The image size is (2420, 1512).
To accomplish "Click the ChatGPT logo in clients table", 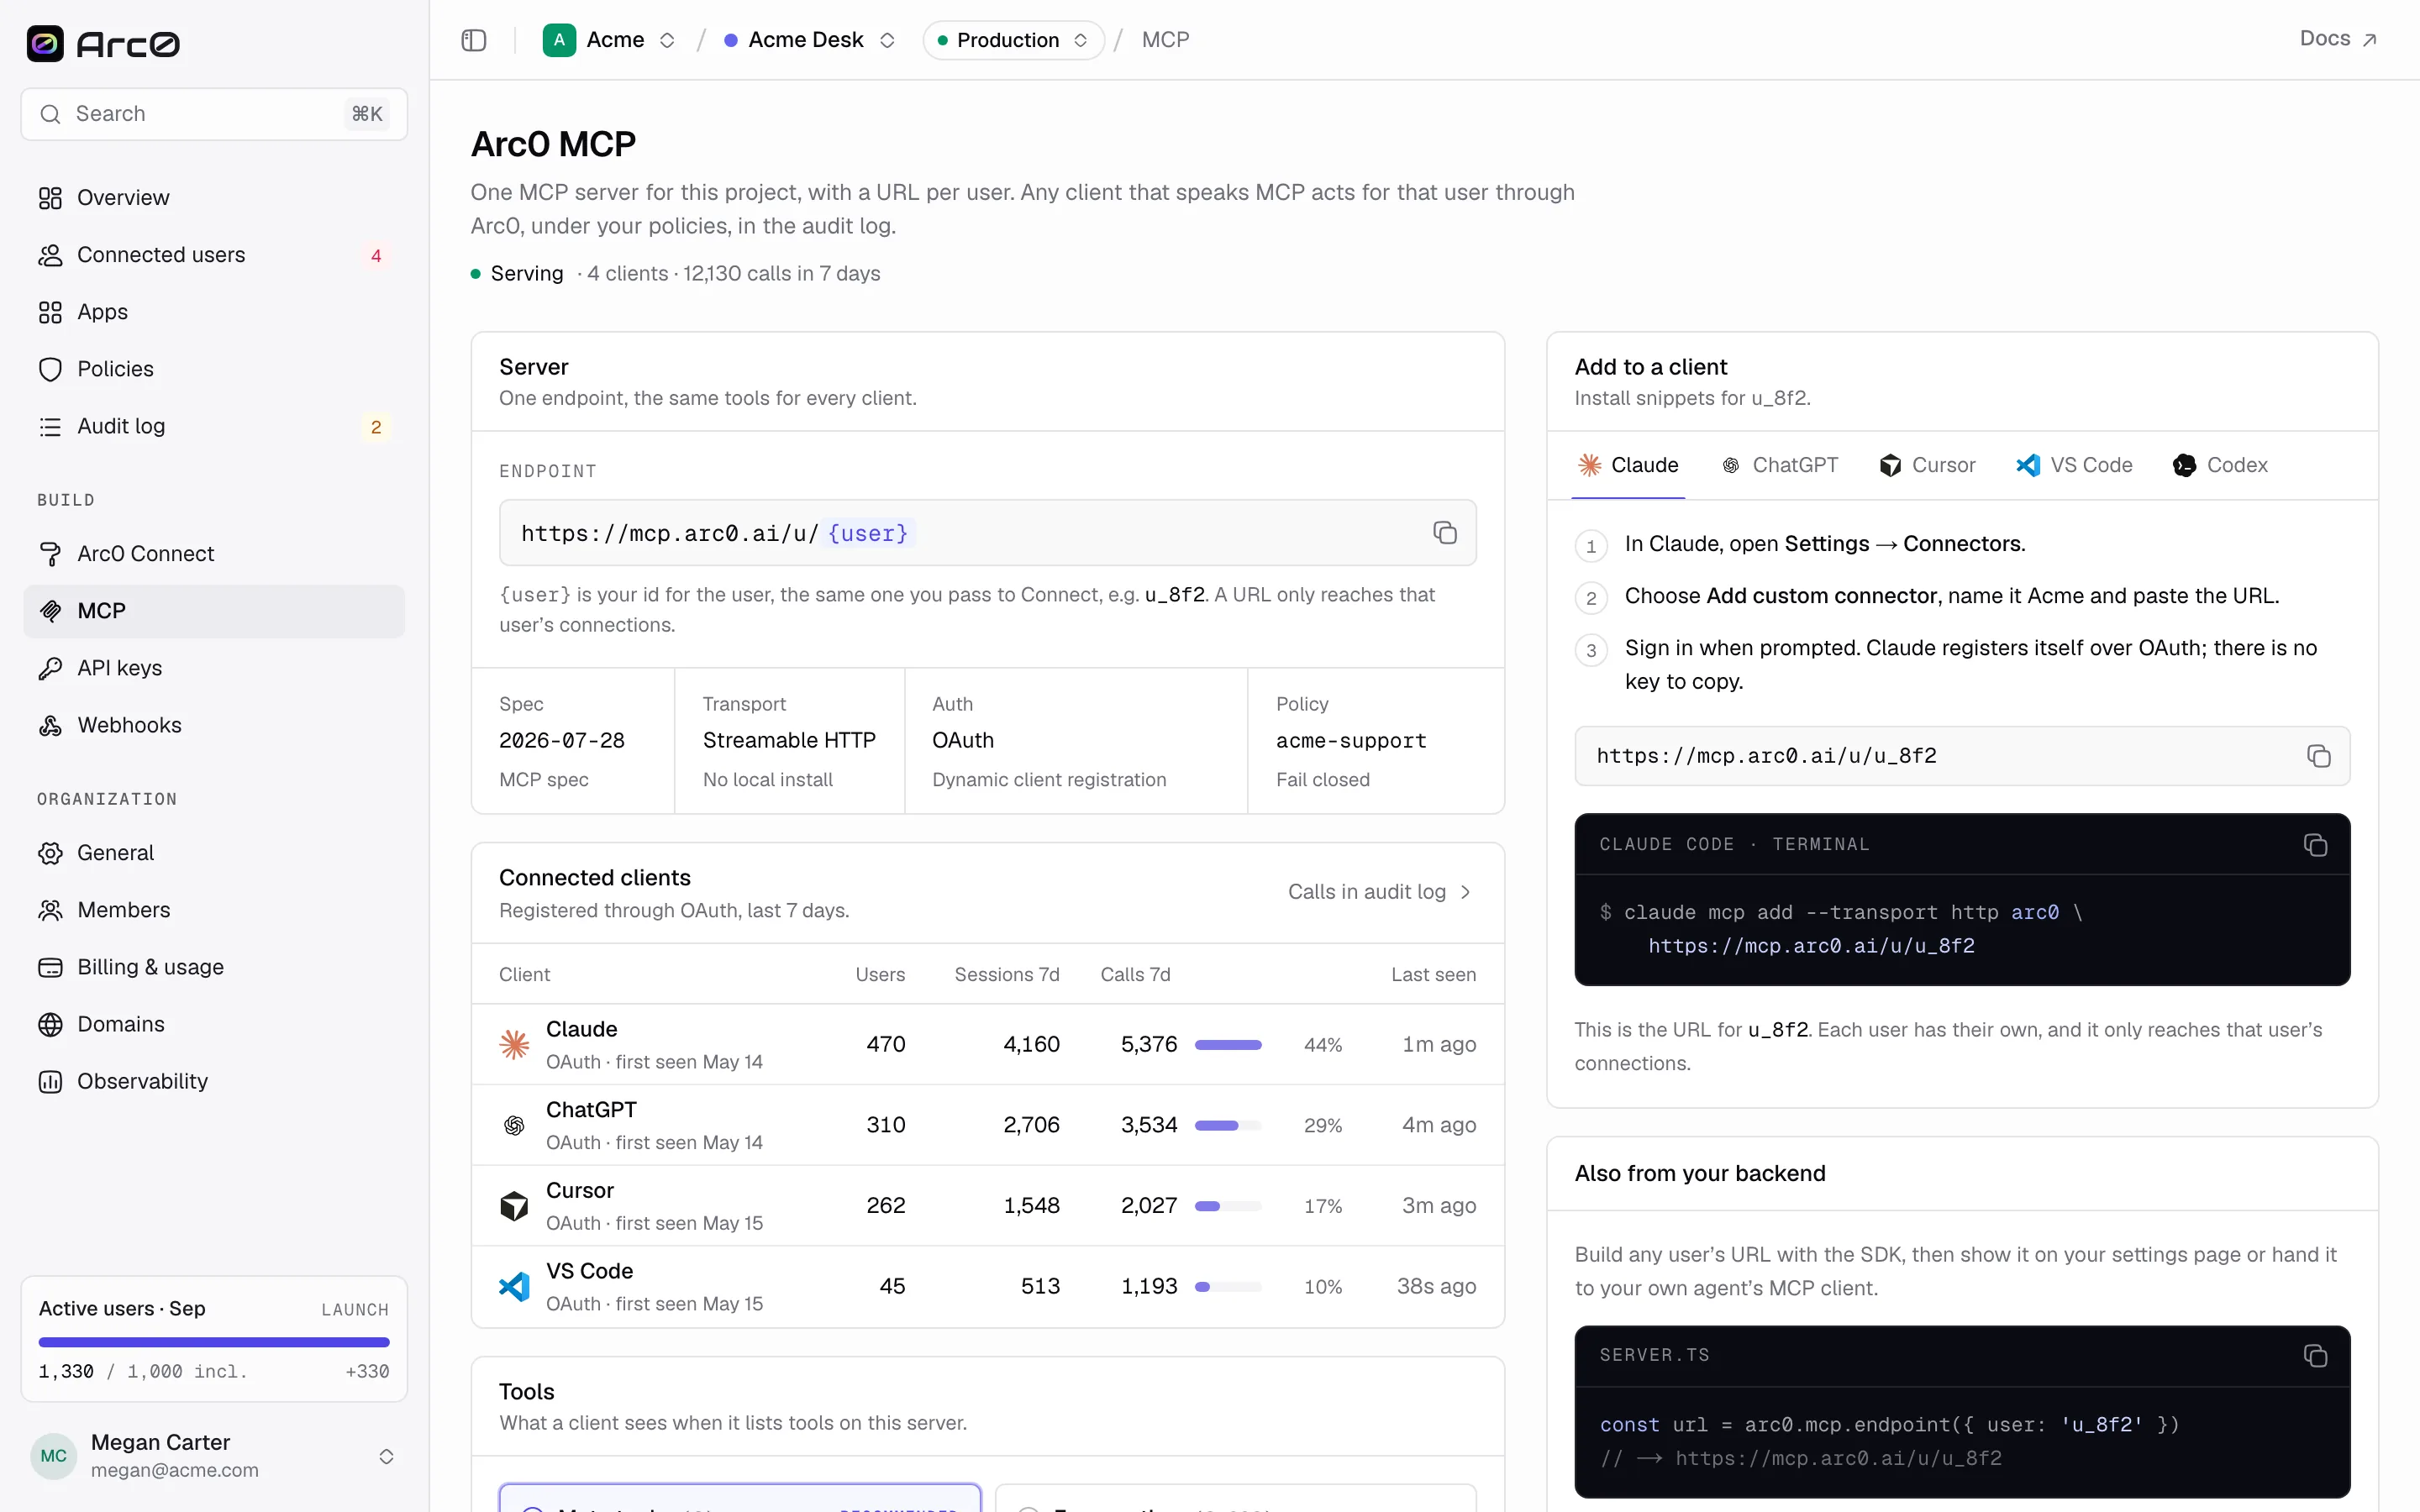I will [514, 1125].
